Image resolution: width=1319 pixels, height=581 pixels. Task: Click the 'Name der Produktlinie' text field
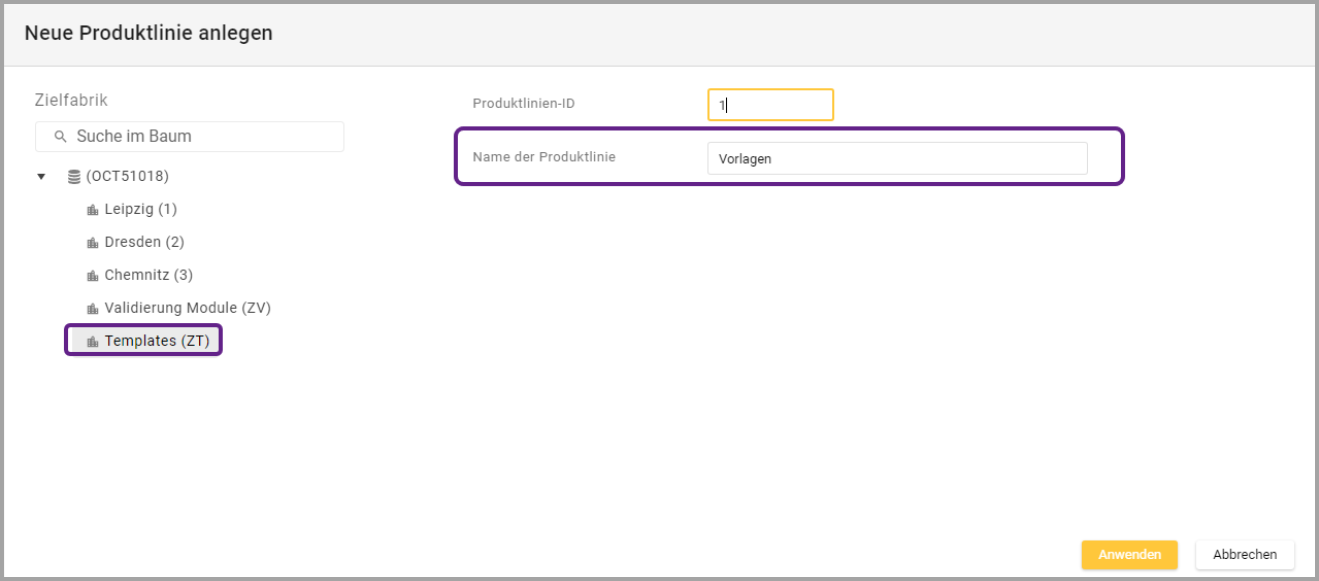(896, 158)
